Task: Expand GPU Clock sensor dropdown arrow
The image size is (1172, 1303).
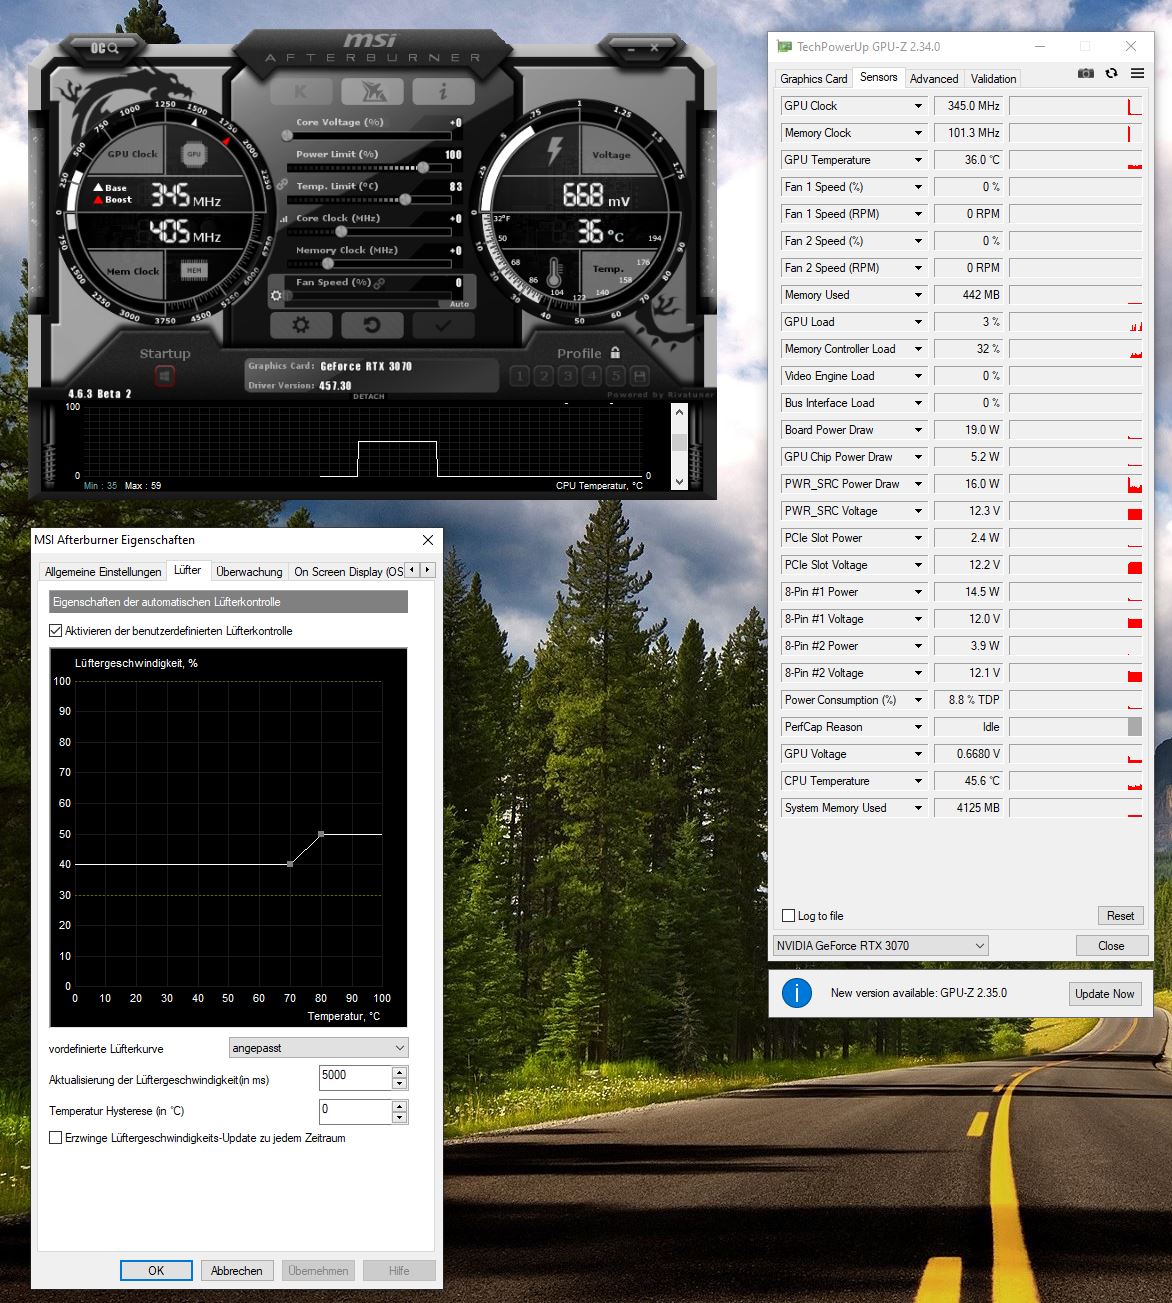Action: point(918,106)
